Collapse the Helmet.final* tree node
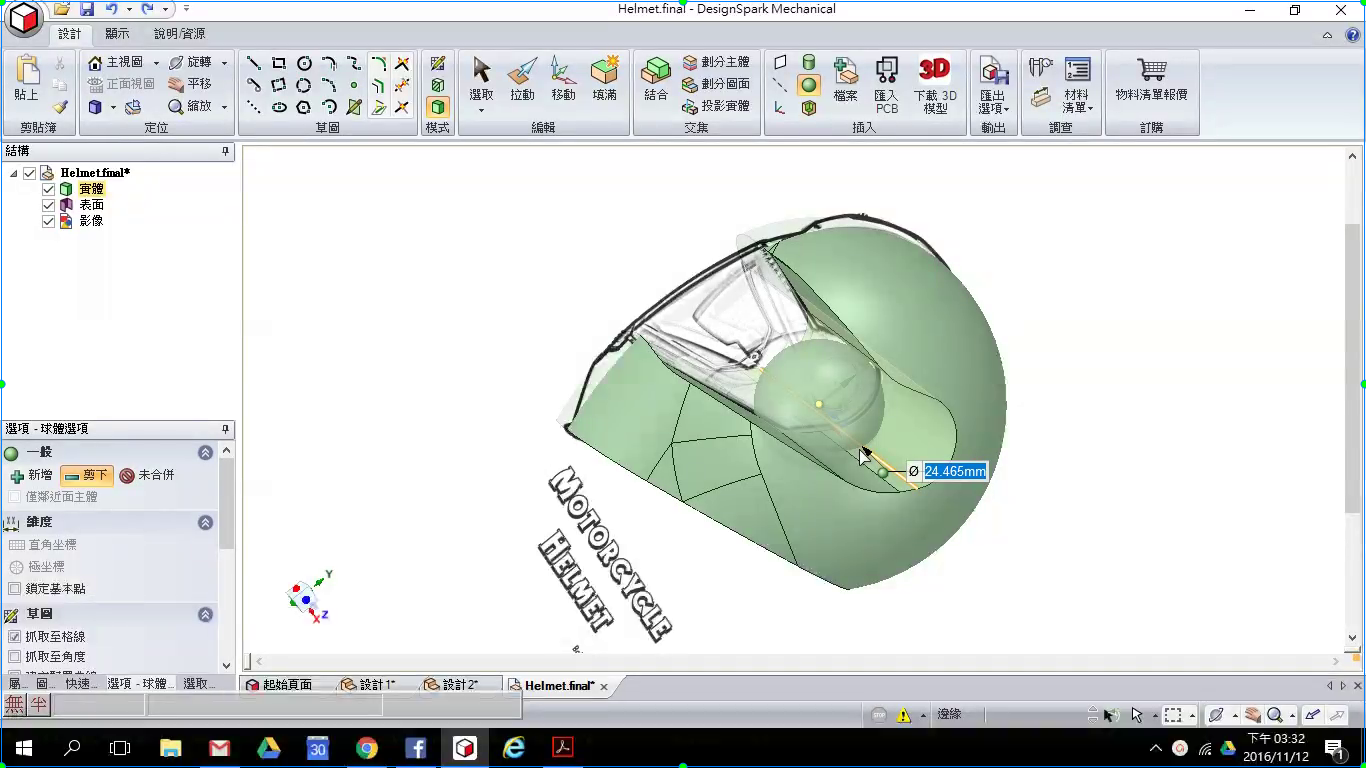This screenshot has height=768, width=1366. coord(14,173)
